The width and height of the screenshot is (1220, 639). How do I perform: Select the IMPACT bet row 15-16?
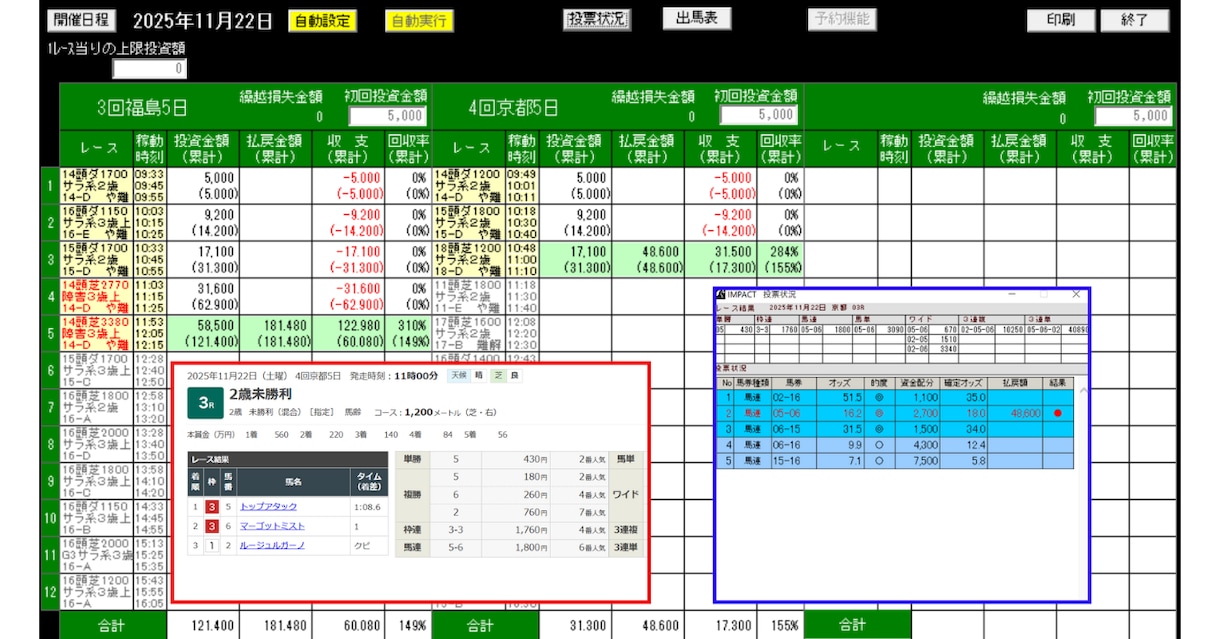point(897,459)
